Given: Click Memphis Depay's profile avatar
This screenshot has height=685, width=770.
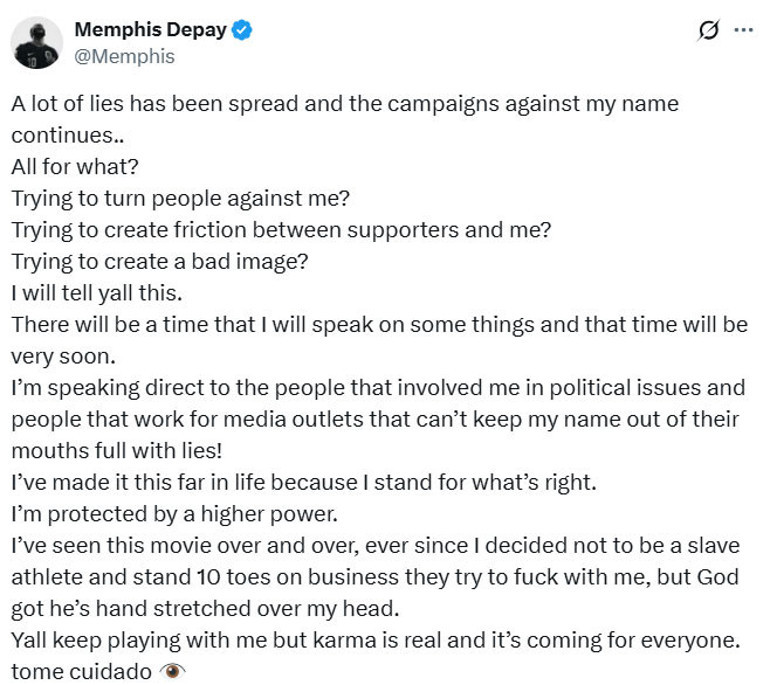Looking at the screenshot, I should pyautogui.click(x=37, y=43).
